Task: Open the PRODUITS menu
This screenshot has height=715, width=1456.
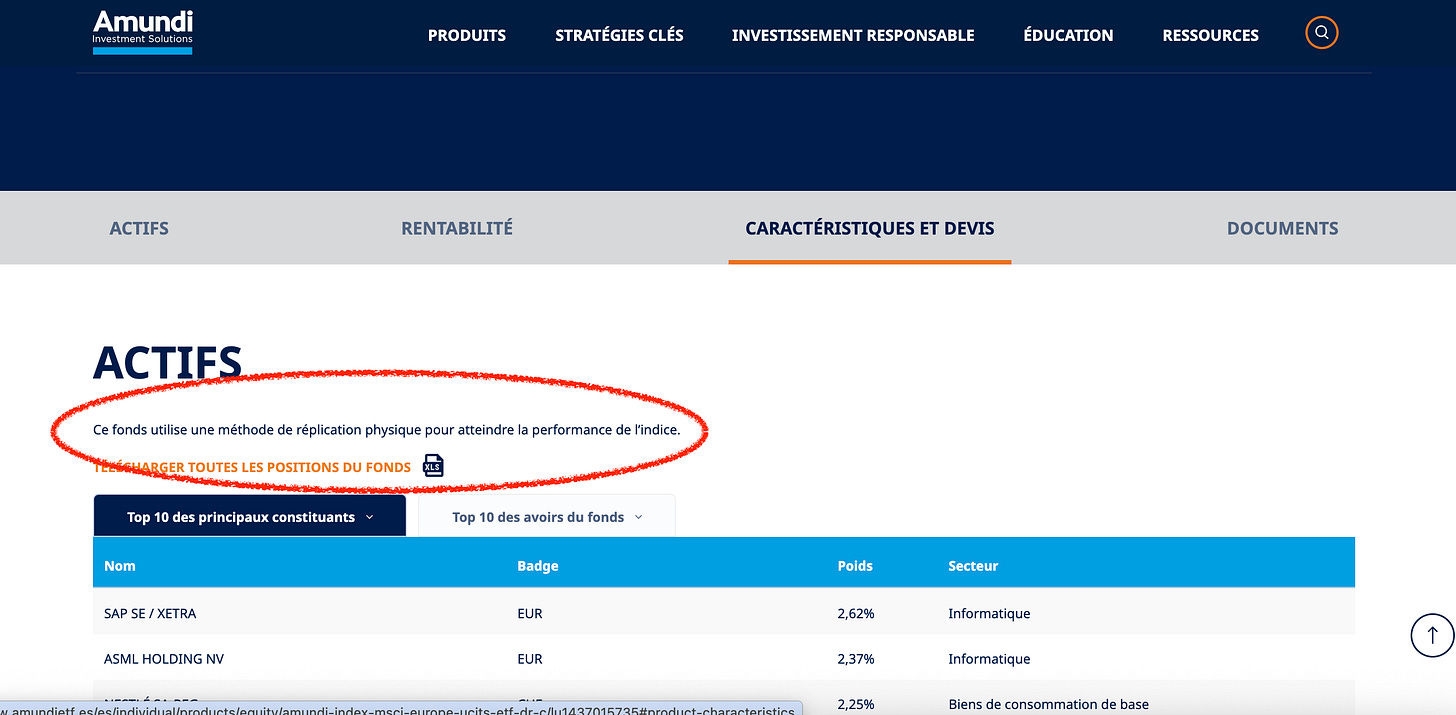Action: (467, 35)
